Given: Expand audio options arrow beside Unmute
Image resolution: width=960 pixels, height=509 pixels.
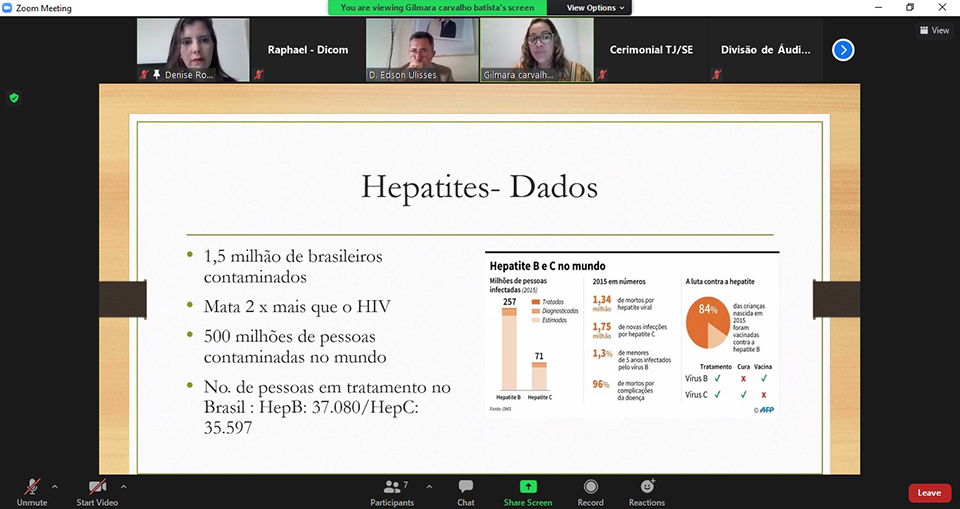Looking at the screenshot, I should point(55,487).
